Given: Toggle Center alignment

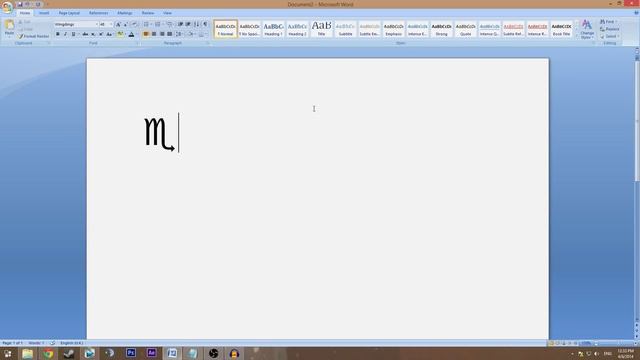Looking at the screenshot, I should click(154, 34).
